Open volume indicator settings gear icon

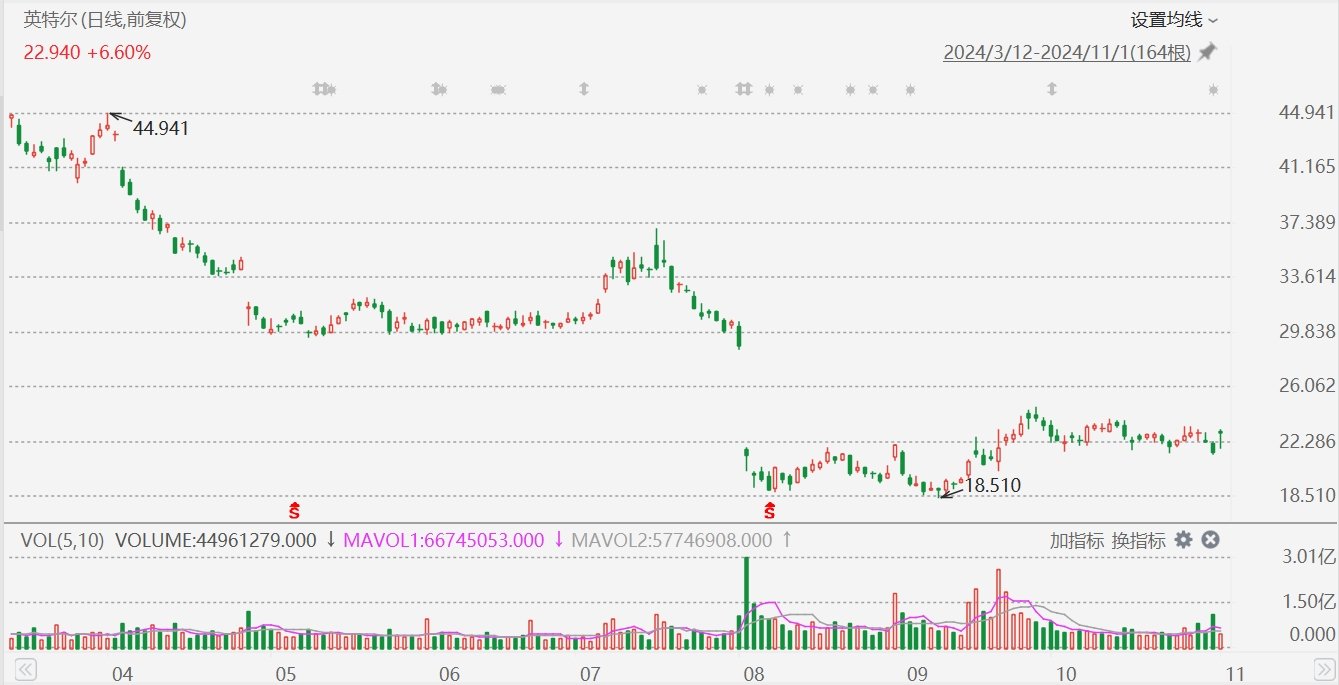point(1183,540)
